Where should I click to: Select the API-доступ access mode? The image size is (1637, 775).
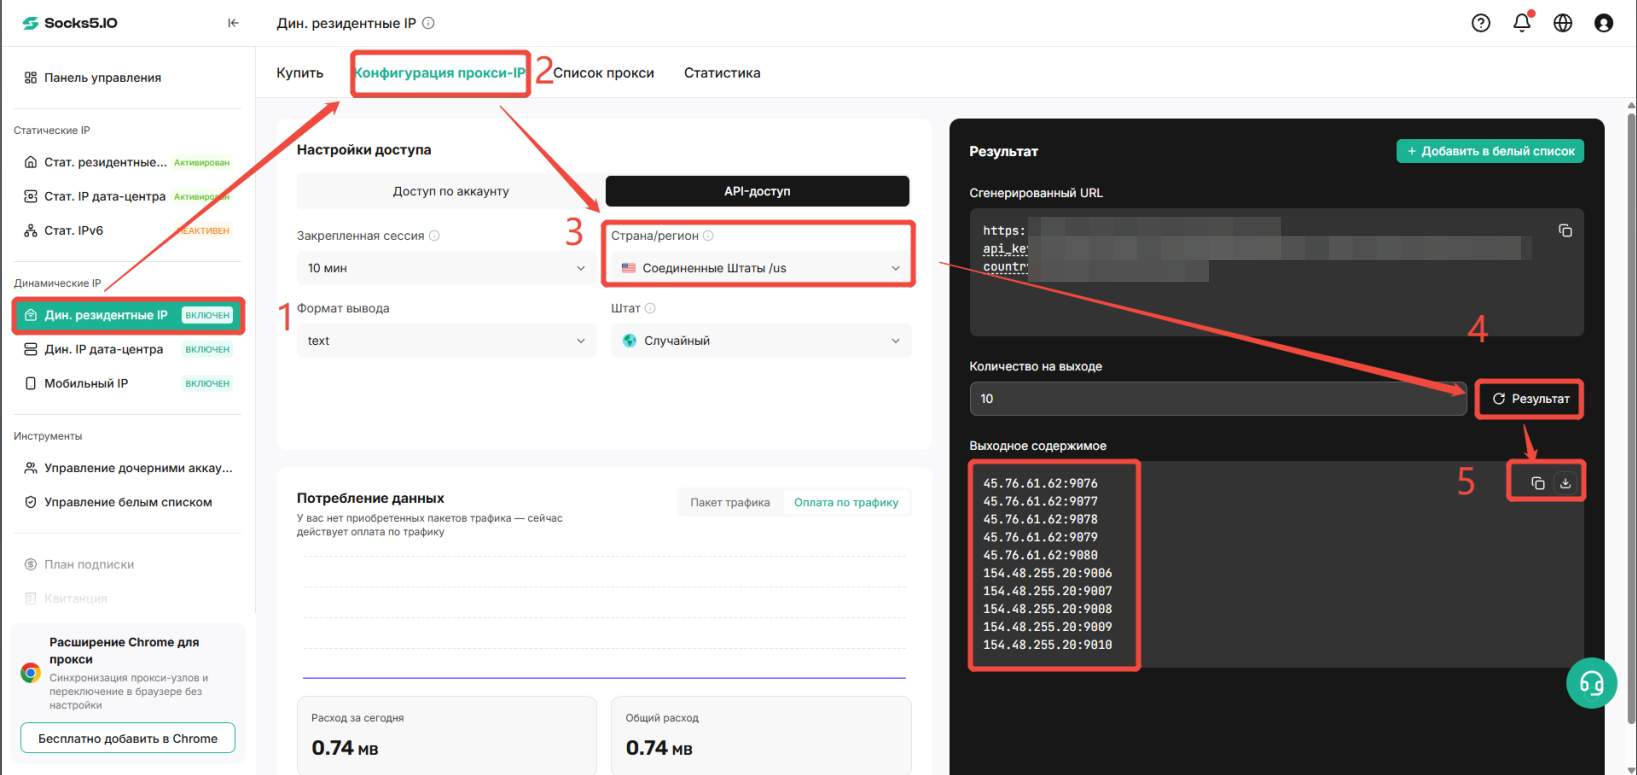[757, 191]
